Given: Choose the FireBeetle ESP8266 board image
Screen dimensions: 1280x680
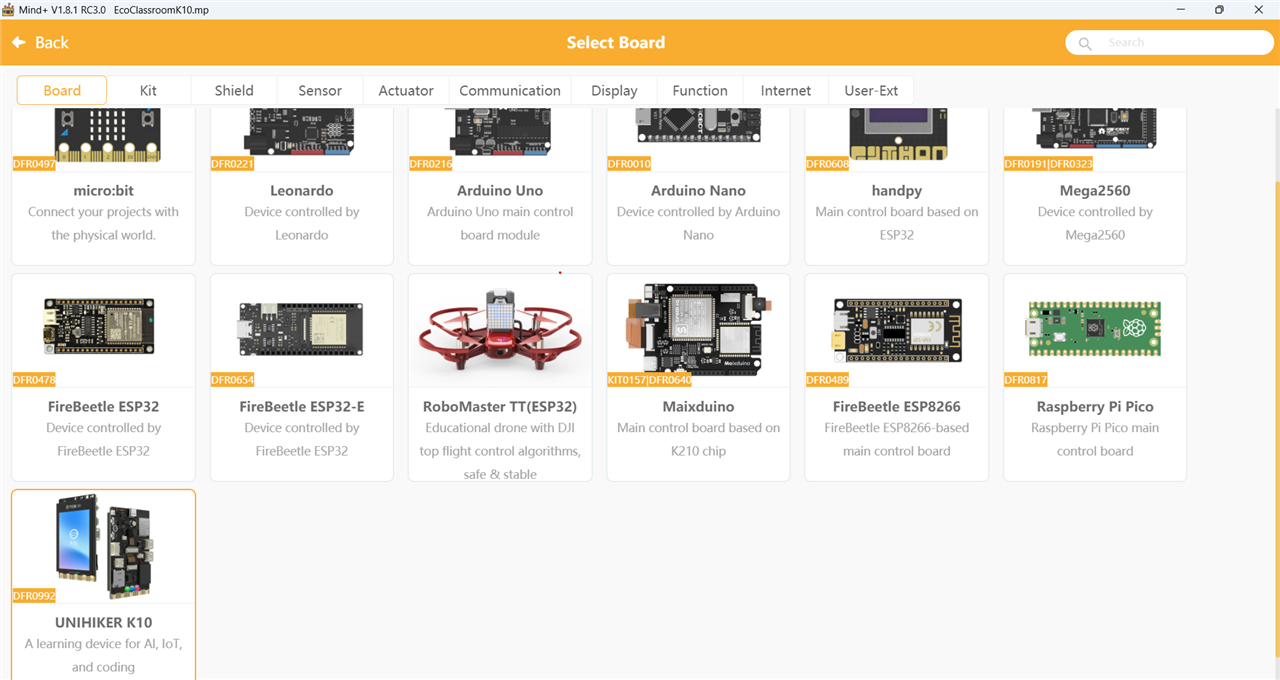Looking at the screenshot, I should click(897, 330).
